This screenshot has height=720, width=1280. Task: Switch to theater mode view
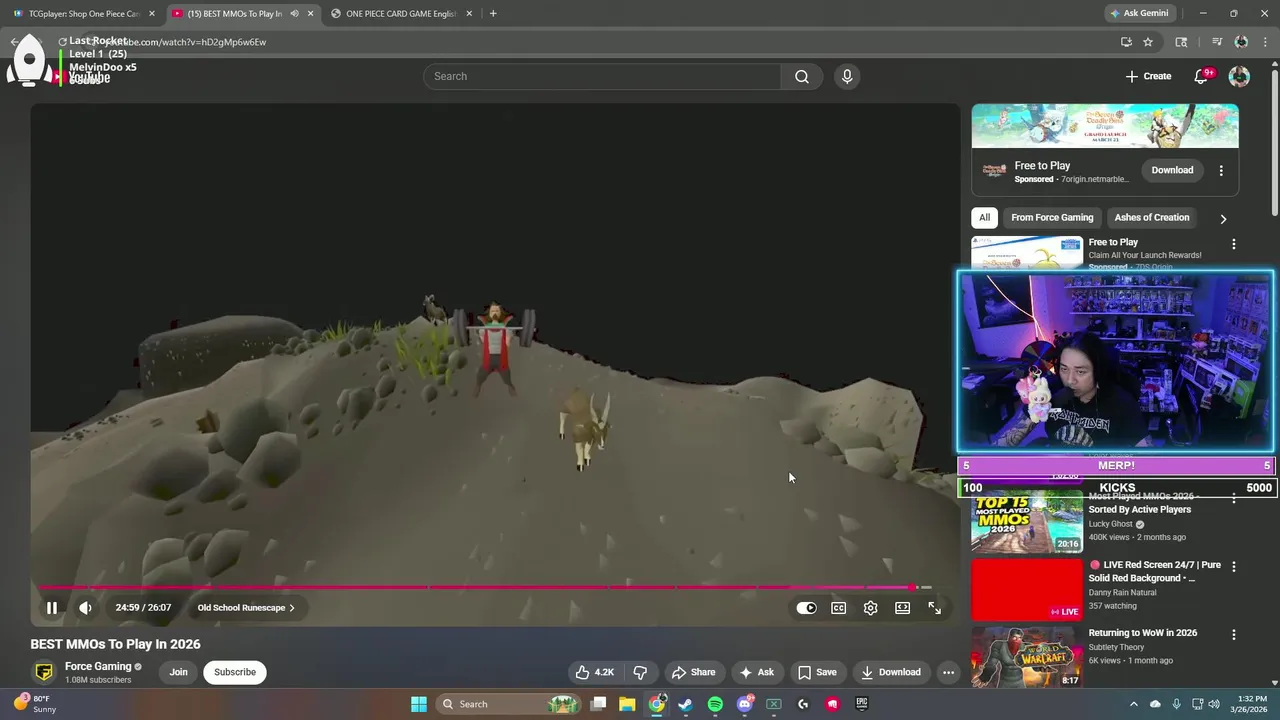[x=903, y=608]
